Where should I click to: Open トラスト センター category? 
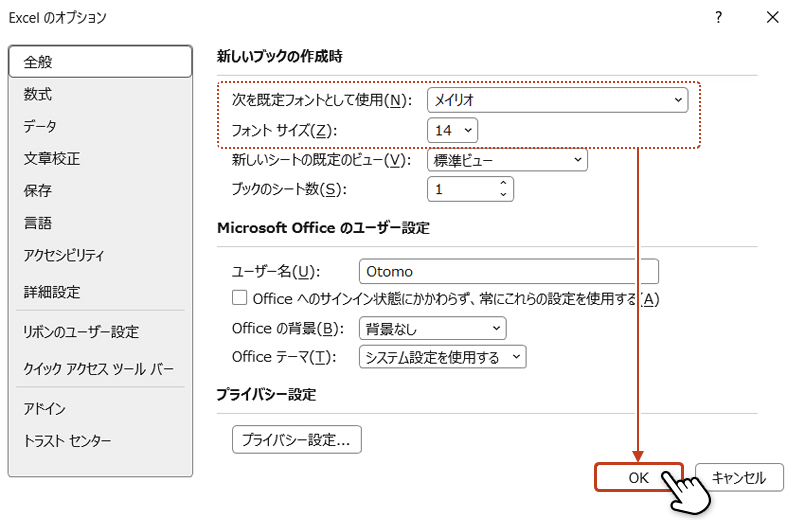click(101, 440)
